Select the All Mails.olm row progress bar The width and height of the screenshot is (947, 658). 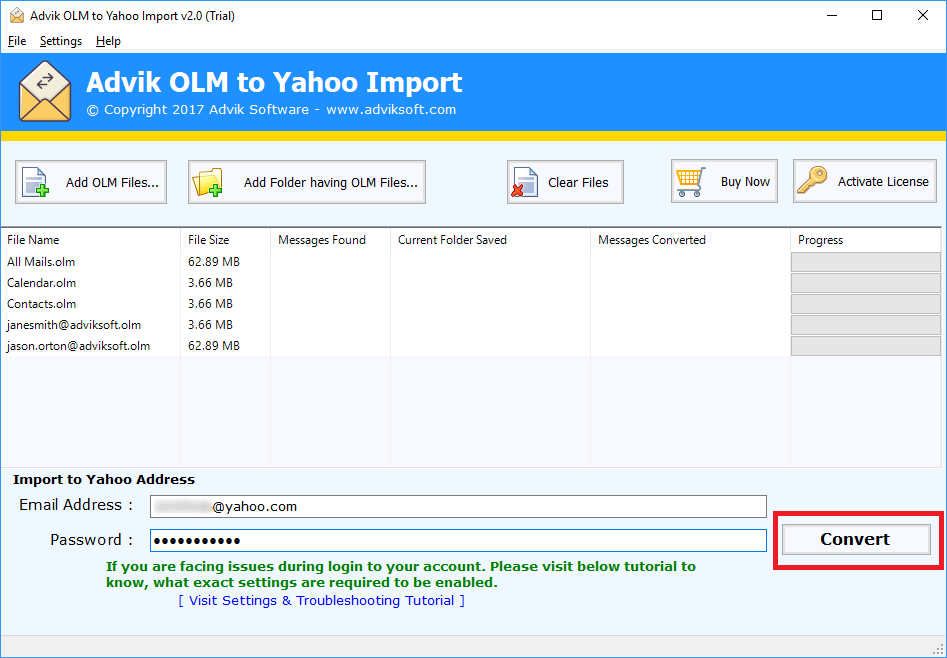click(865, 262)
